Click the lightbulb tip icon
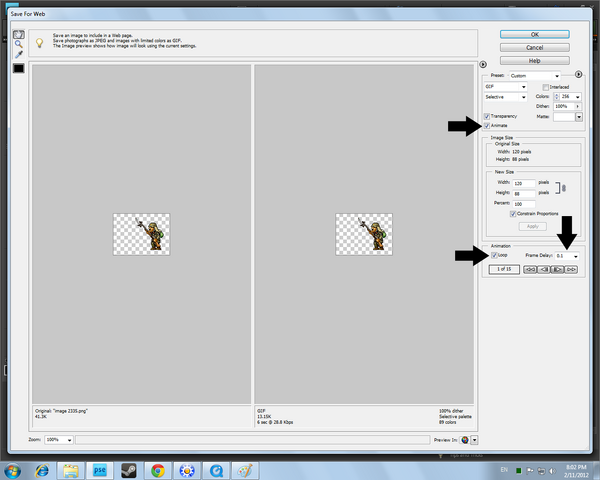The height and width of the screenshot is (480, 600). (39, 42)
